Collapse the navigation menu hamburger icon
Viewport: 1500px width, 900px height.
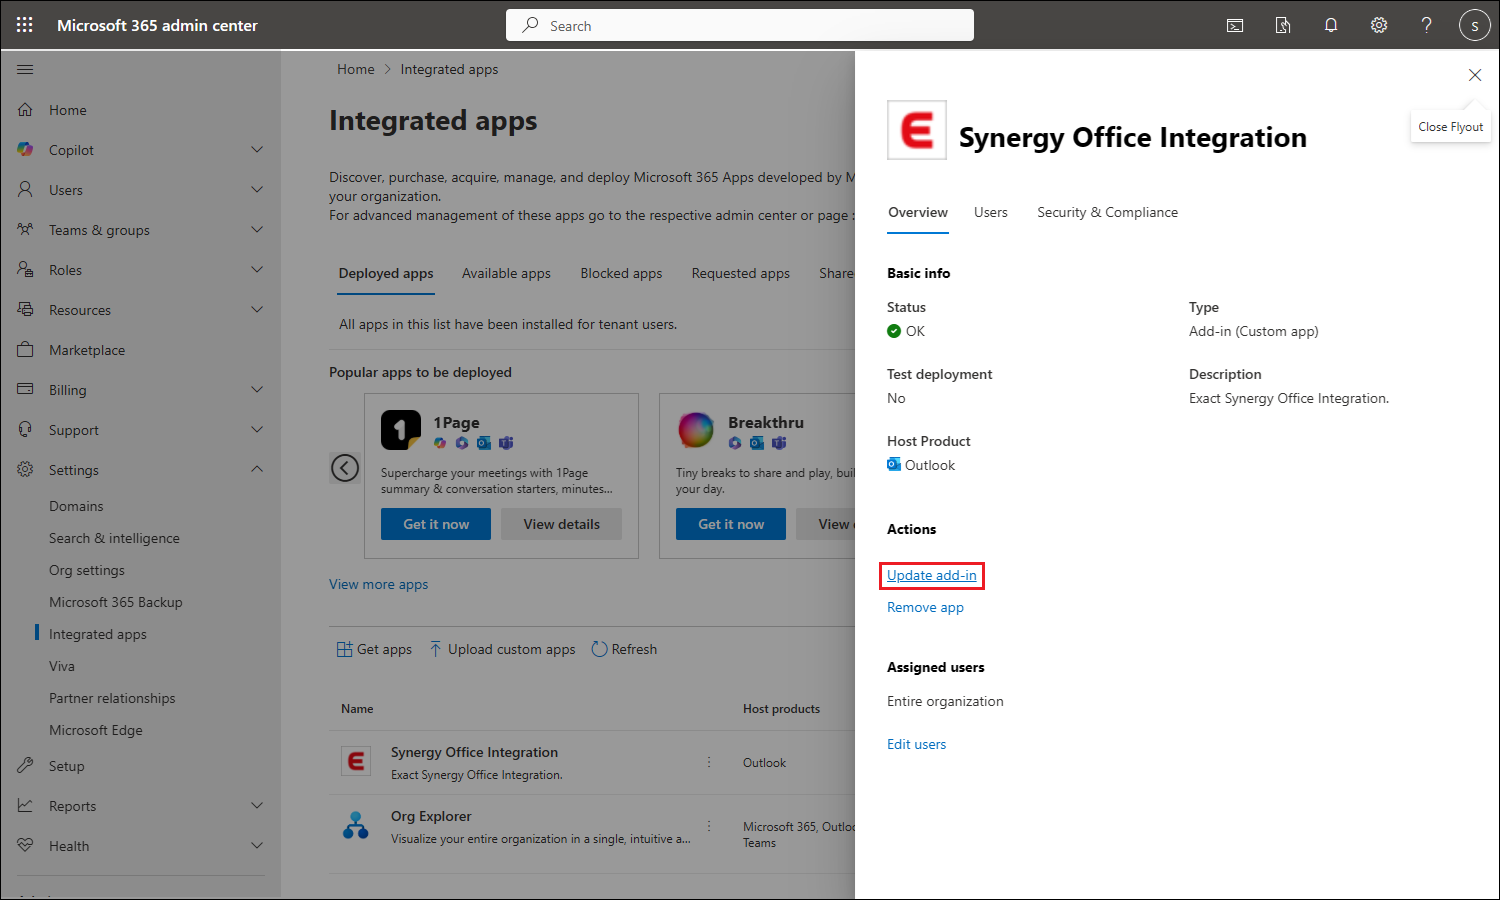coord(25,69)
